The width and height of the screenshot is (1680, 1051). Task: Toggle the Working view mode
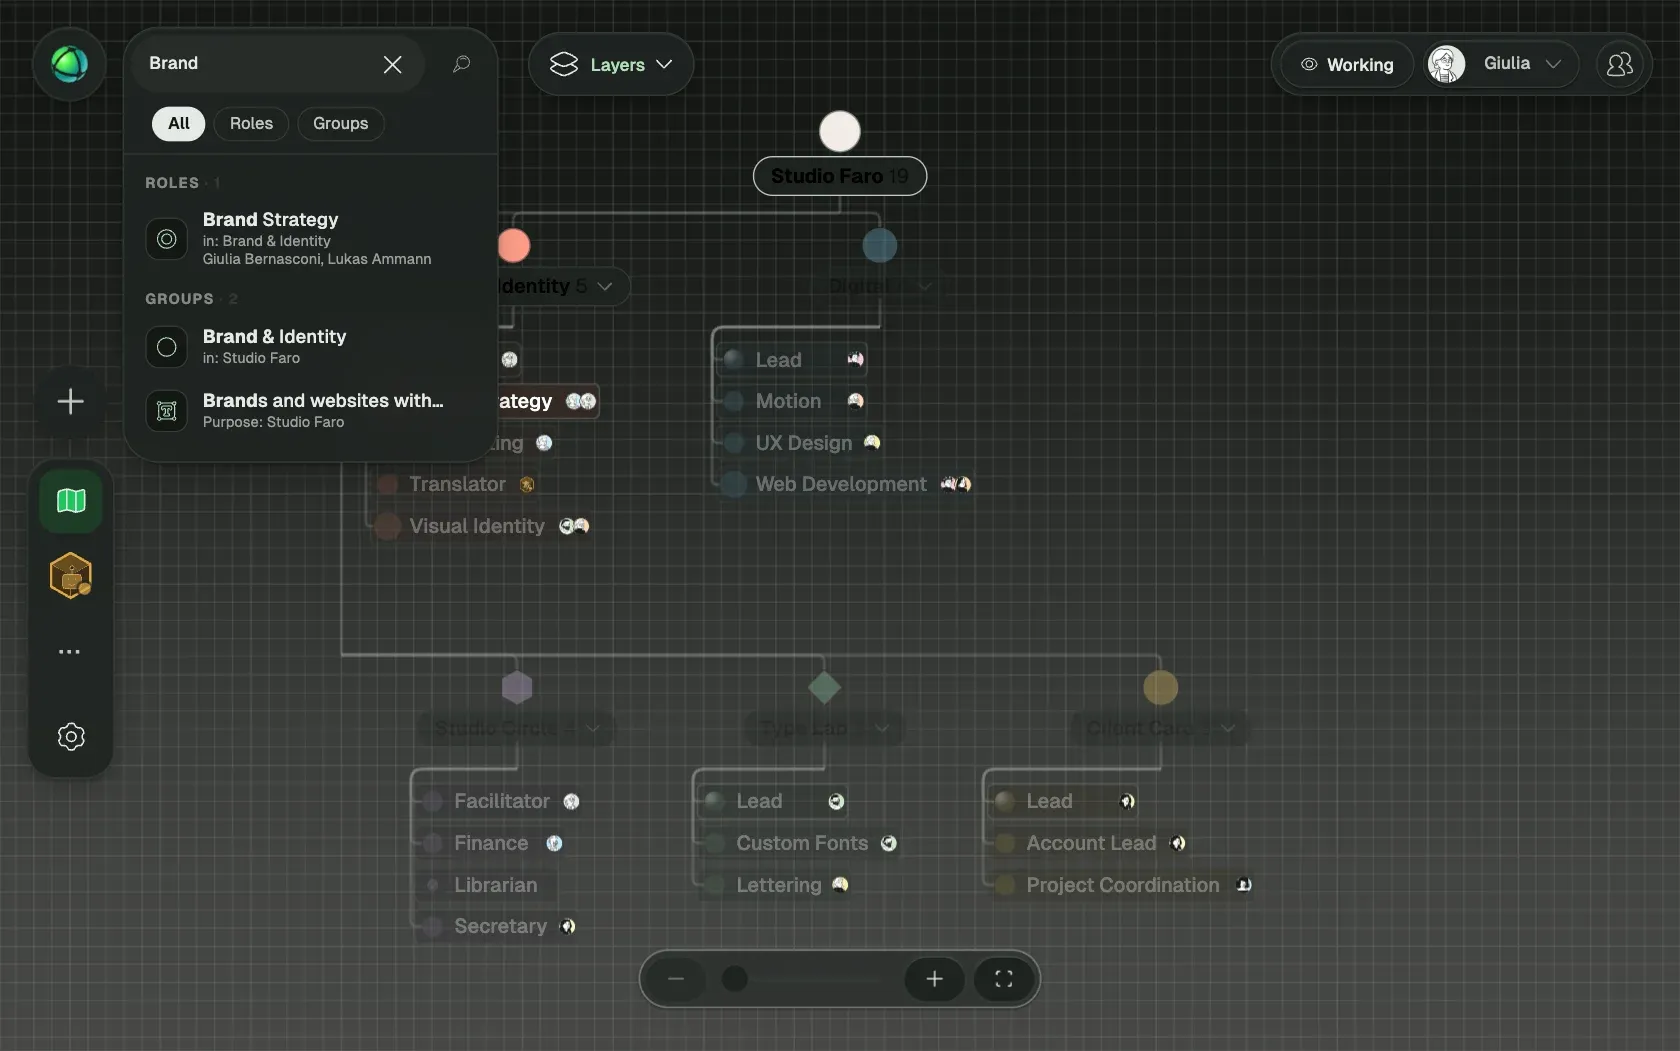tap(1347, 65)
